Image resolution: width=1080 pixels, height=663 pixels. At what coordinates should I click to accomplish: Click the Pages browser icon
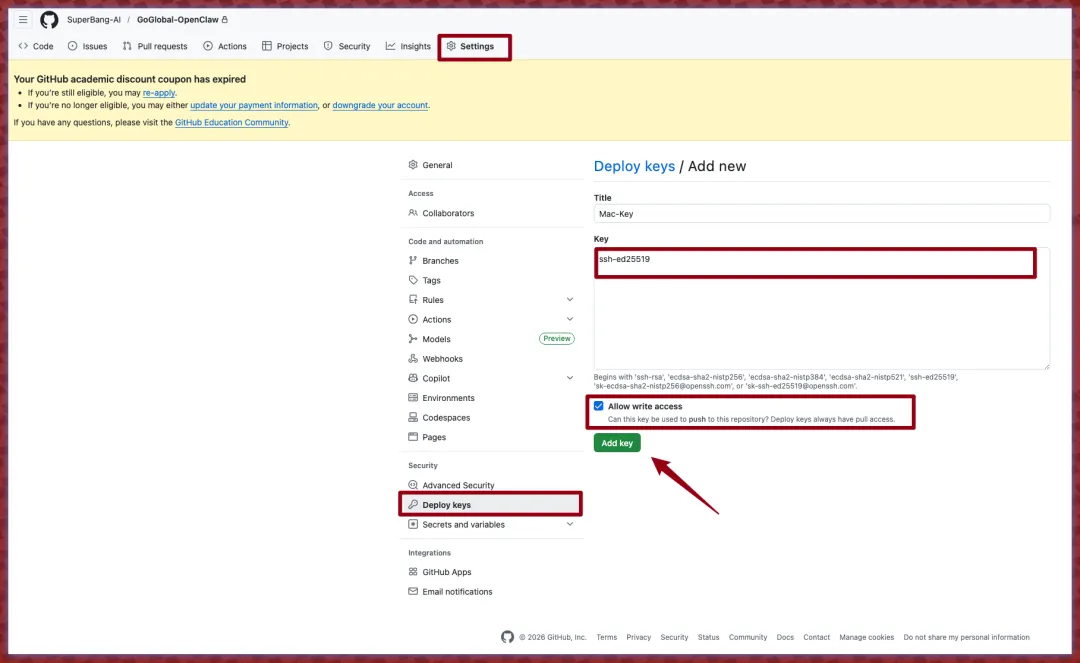tap(413, 437)
